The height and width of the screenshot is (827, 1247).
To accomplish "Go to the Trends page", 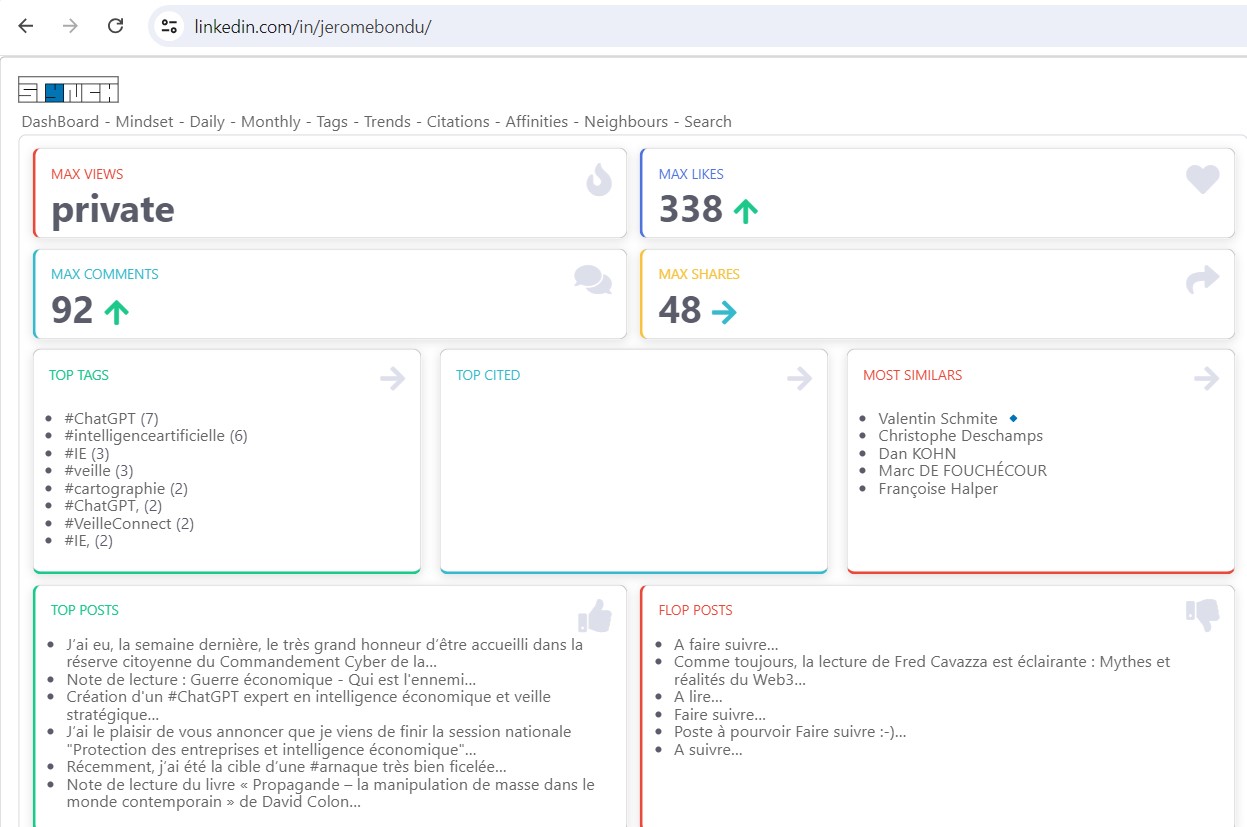I will pos(387,122).
